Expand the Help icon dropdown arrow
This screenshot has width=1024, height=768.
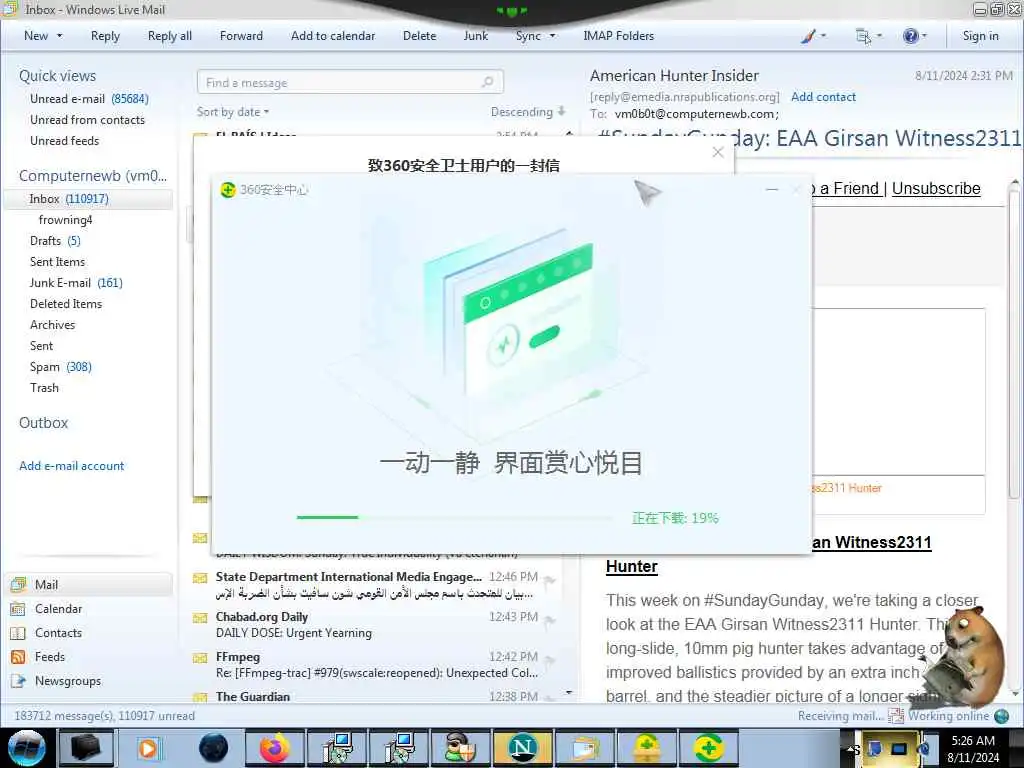click(924, 36)
